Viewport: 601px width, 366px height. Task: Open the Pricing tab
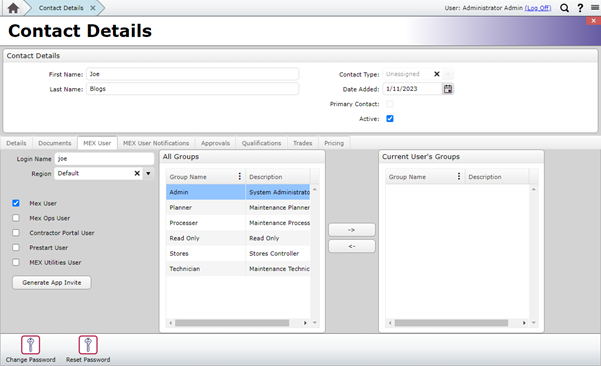pyautogui.click(x=334, y=143)
